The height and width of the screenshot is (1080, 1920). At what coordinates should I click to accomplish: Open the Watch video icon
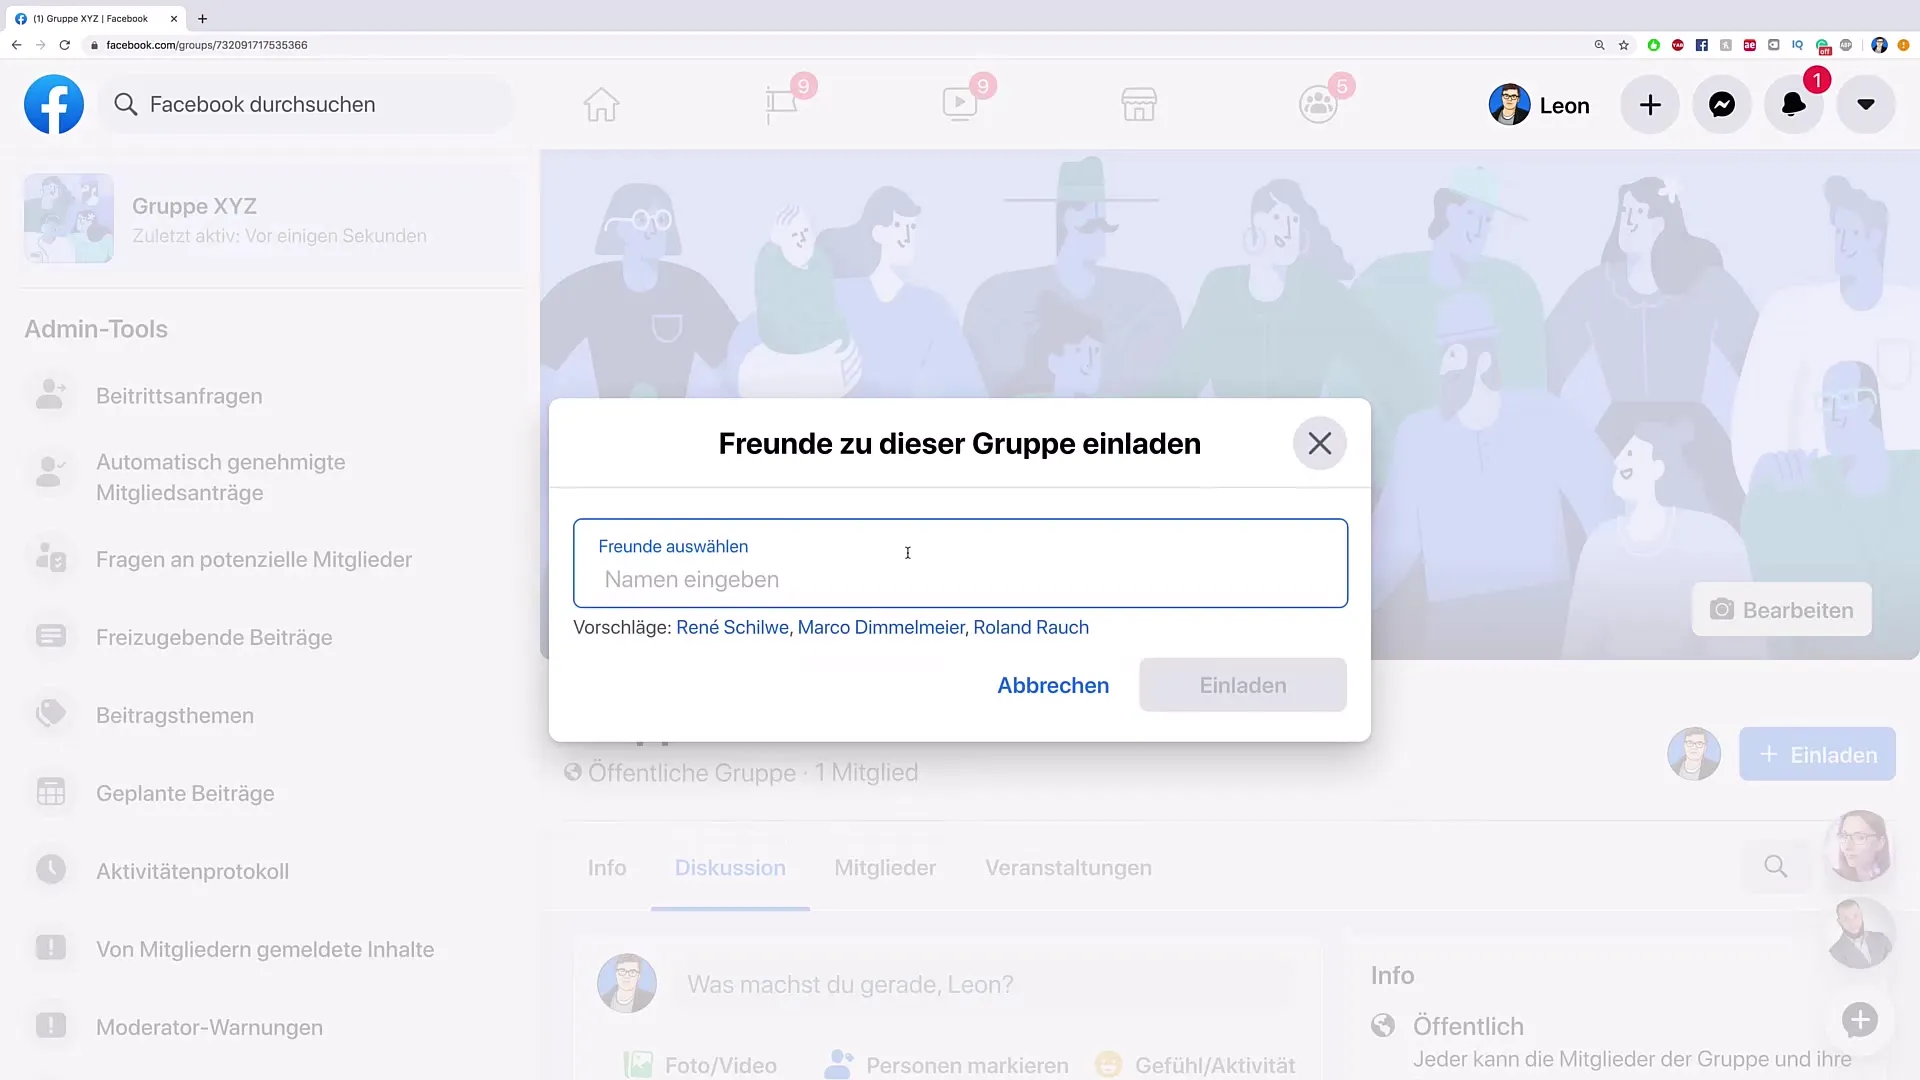click(x=960, y=104)
